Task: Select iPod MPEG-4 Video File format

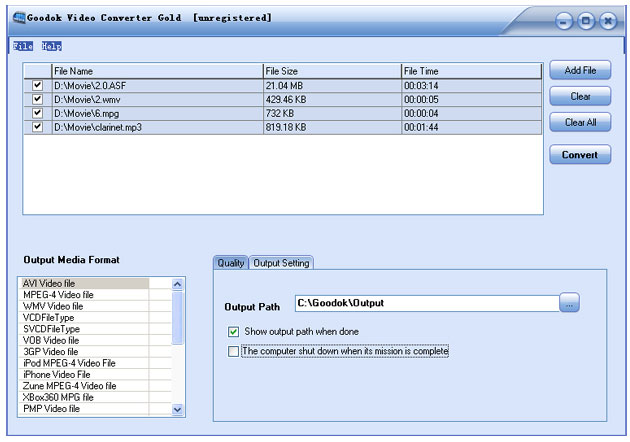Action: [84, 363]
